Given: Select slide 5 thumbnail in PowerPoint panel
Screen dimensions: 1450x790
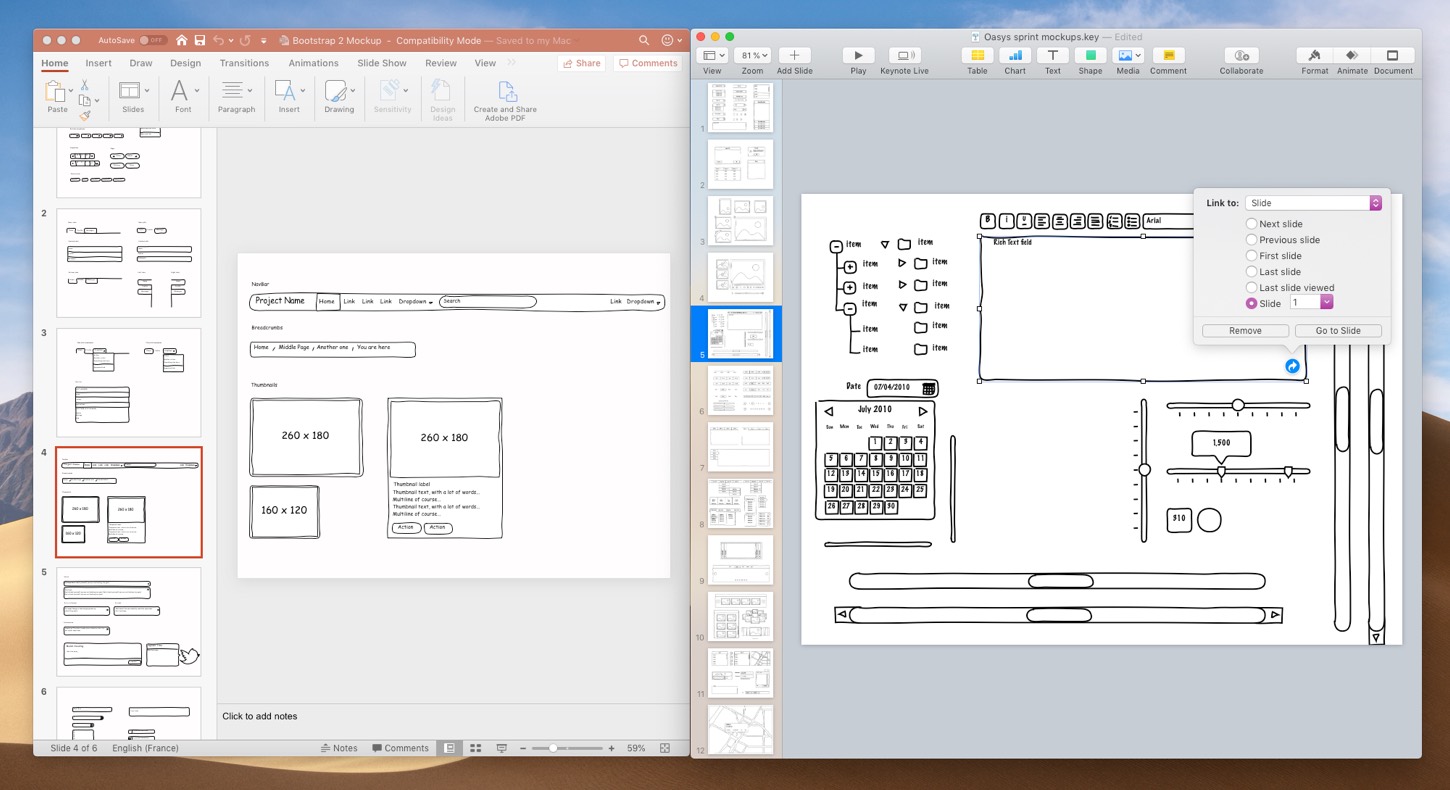Looking at the screenshot, I should point(128,621).
